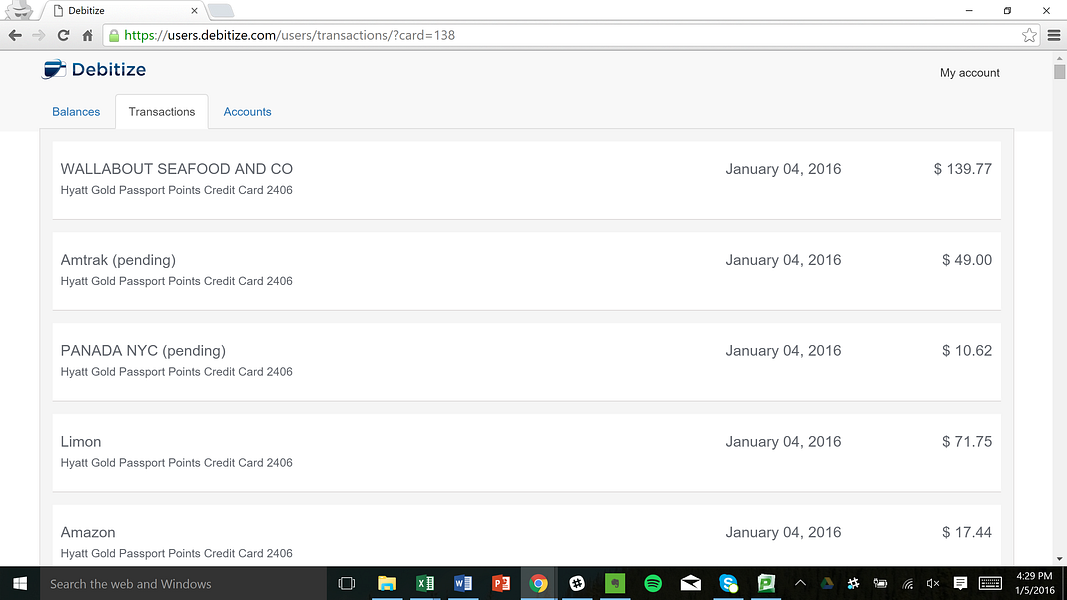Click the $ 10.62 amount
Viewport: 1067px width, 600px height.
coord(967,350)
